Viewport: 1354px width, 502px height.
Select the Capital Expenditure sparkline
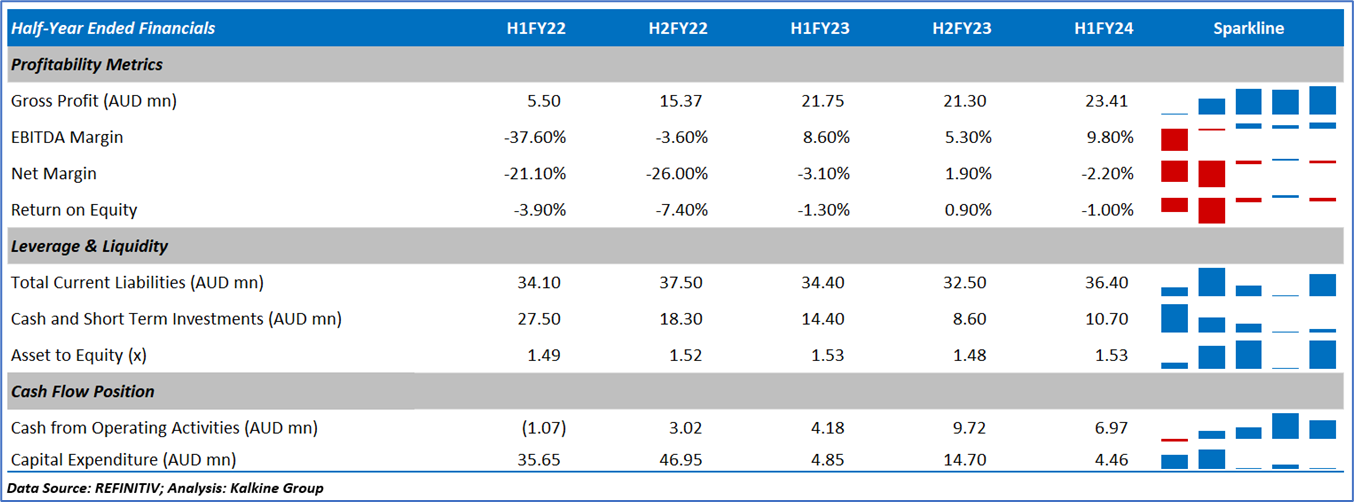click(1249, 458)
